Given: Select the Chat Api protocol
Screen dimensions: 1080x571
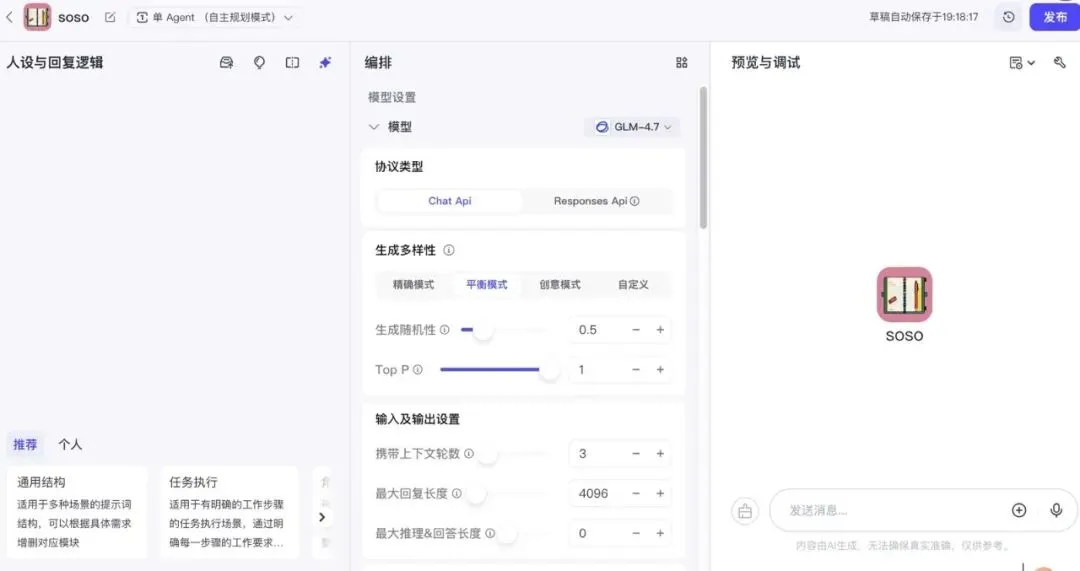Looking at the screenshot, I should click(x=450, y=201).
